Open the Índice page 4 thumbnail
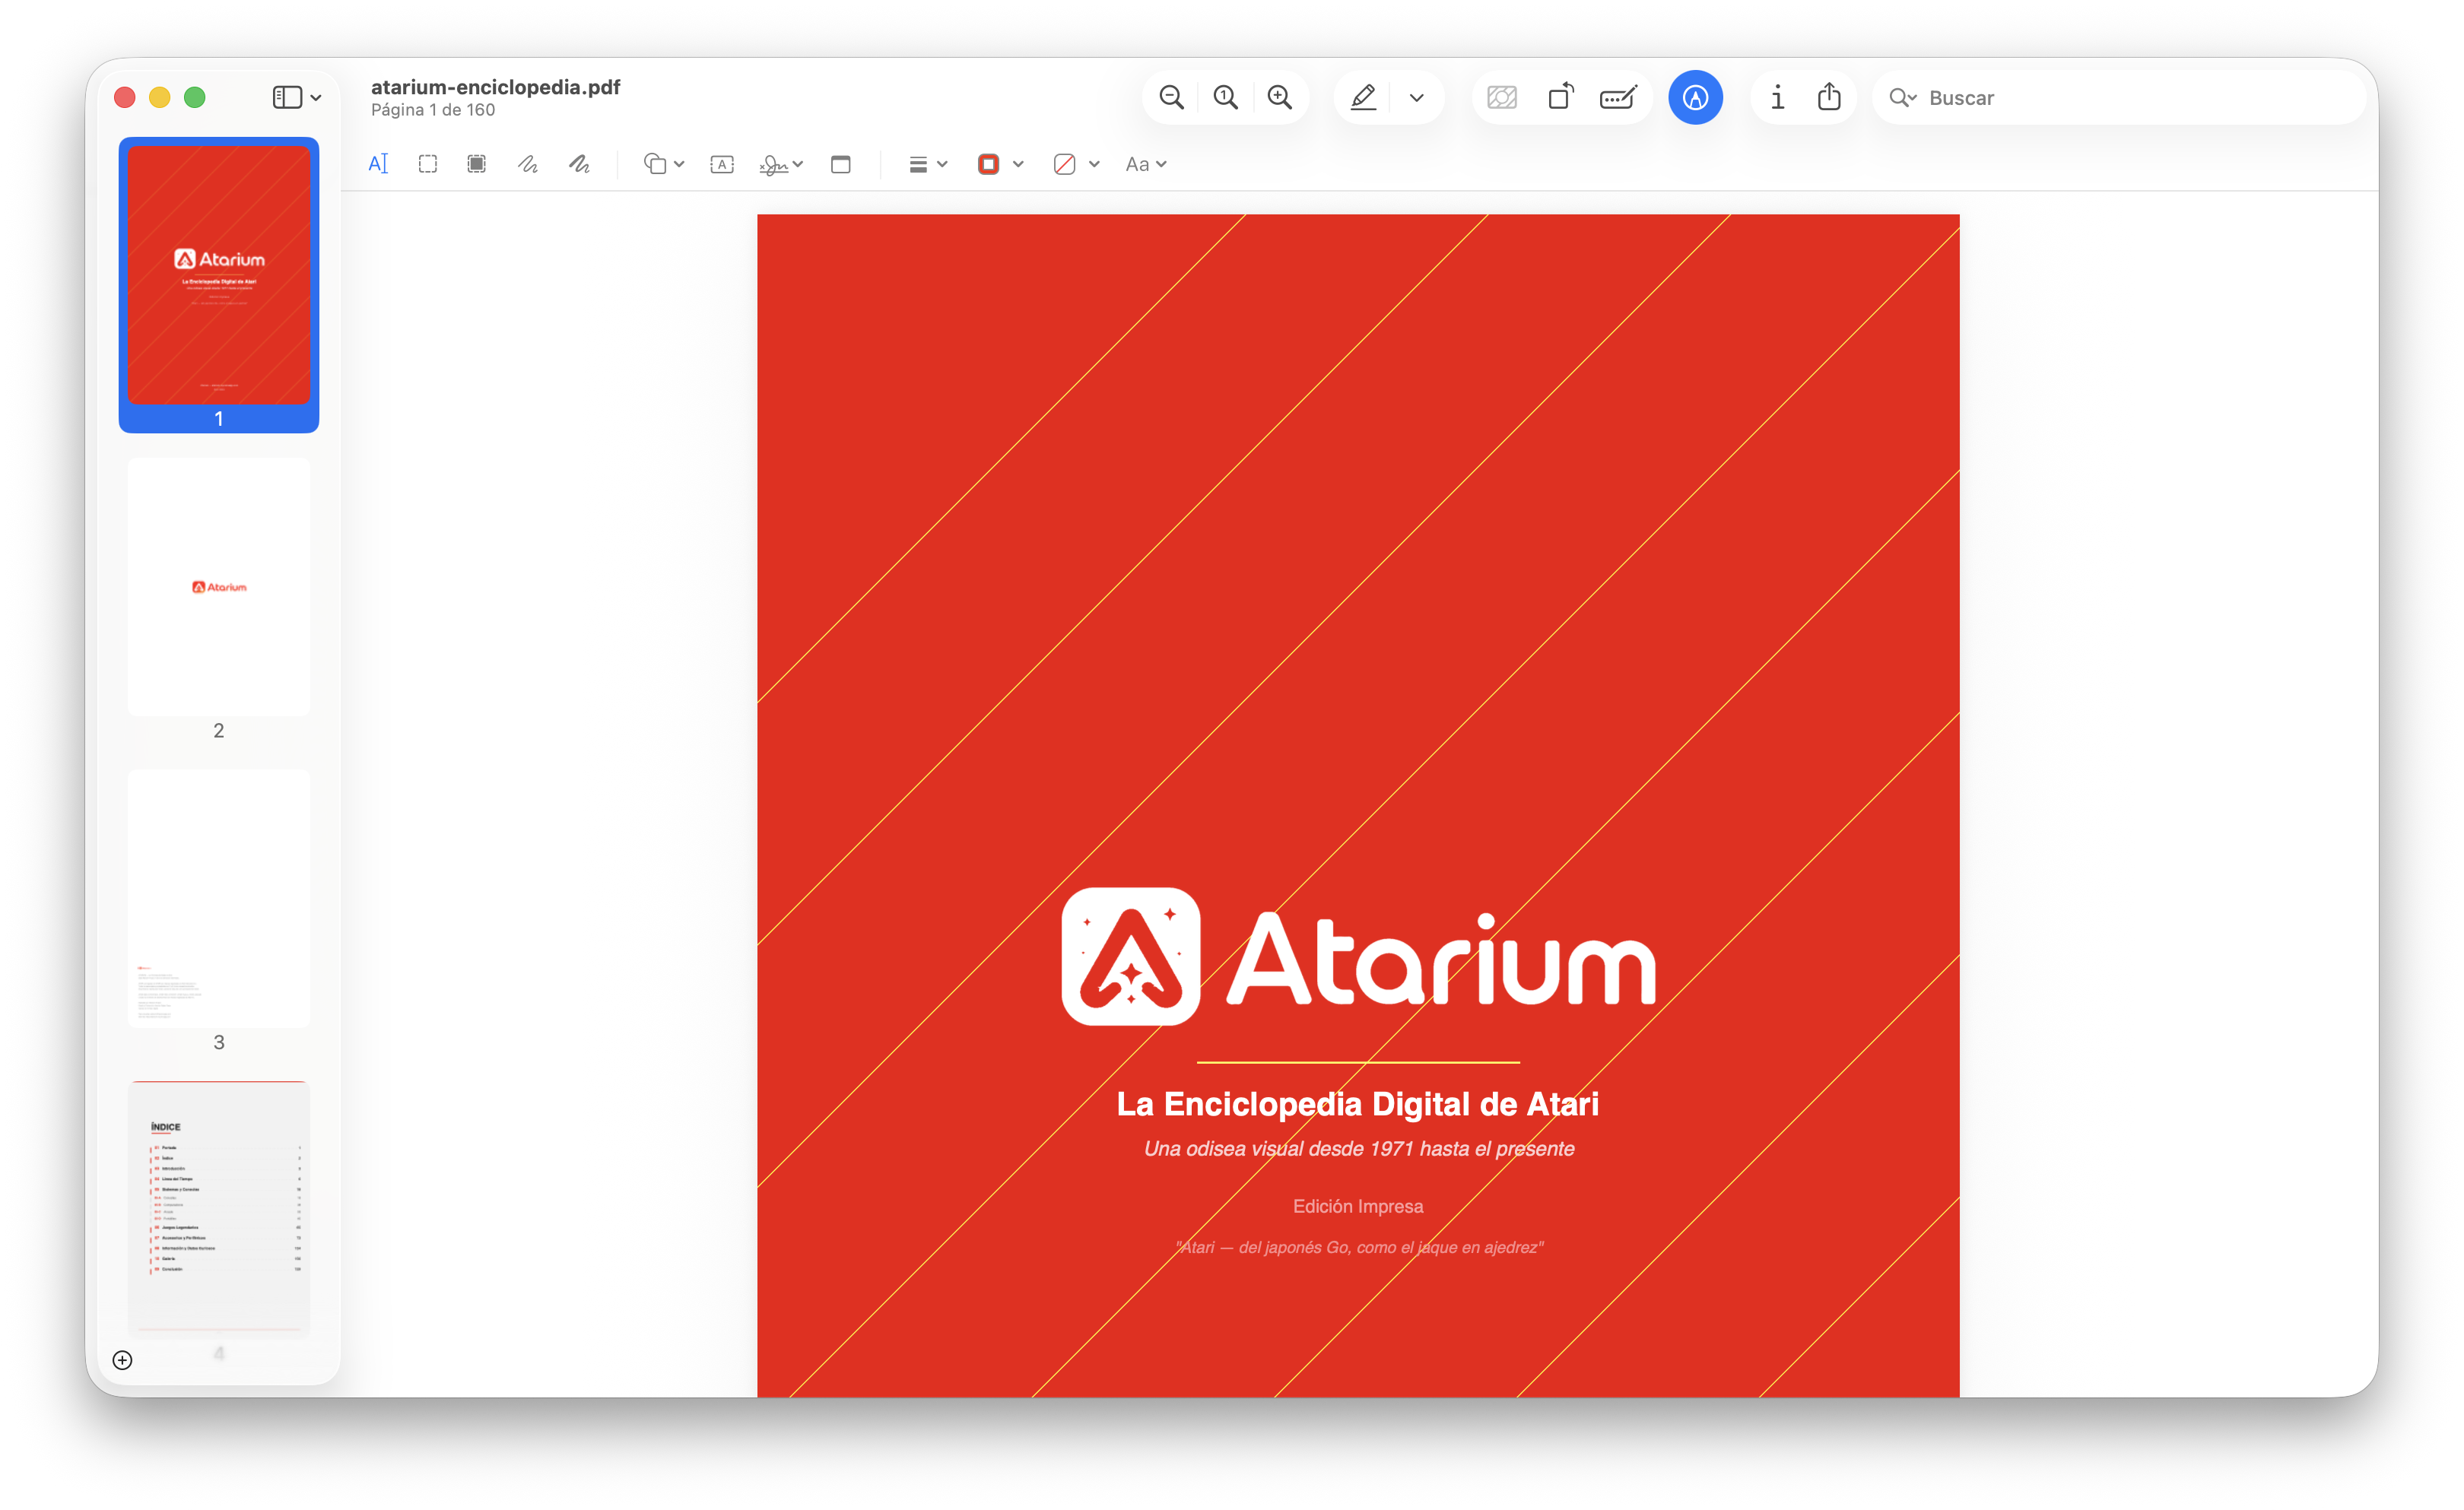Image resolution: width=2464 pixels, height=1510 pixels. [219, 1208]
